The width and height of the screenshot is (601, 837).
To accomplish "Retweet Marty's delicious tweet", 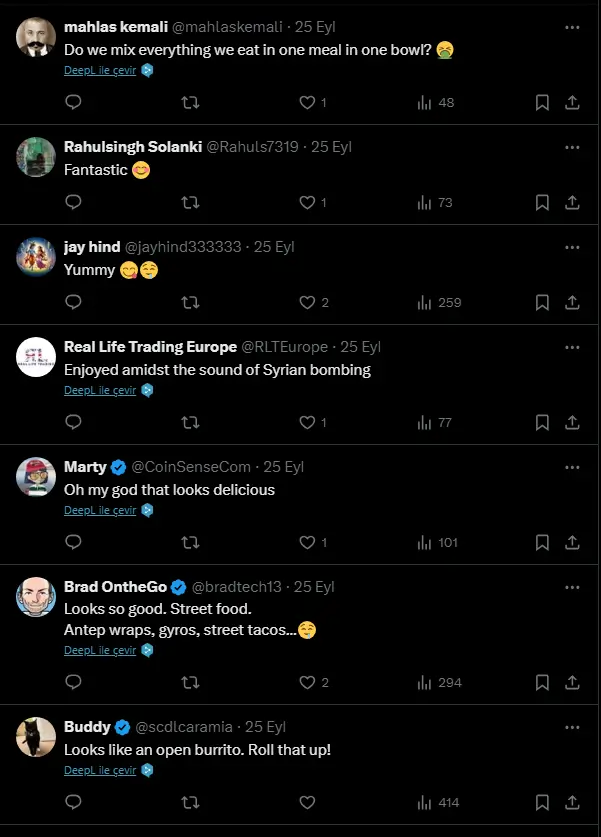I will [190, 542].
